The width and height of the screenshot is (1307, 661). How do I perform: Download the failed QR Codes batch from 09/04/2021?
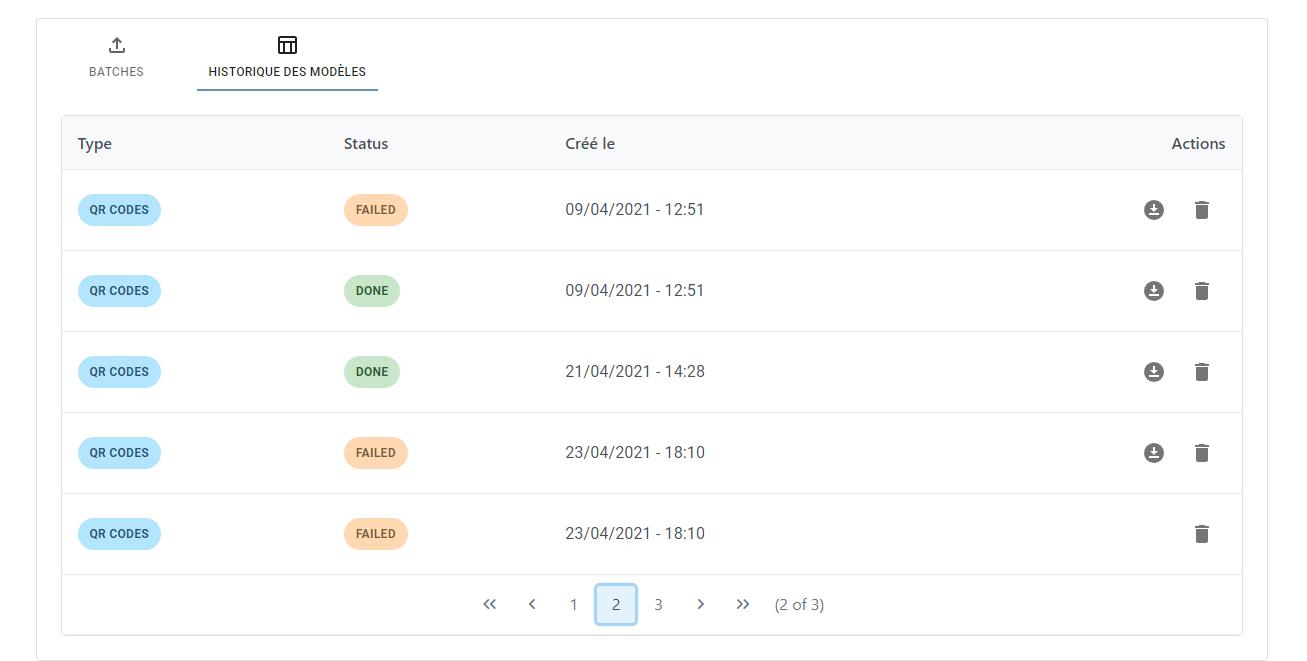pyautogui.click(x=1154, y=209)
